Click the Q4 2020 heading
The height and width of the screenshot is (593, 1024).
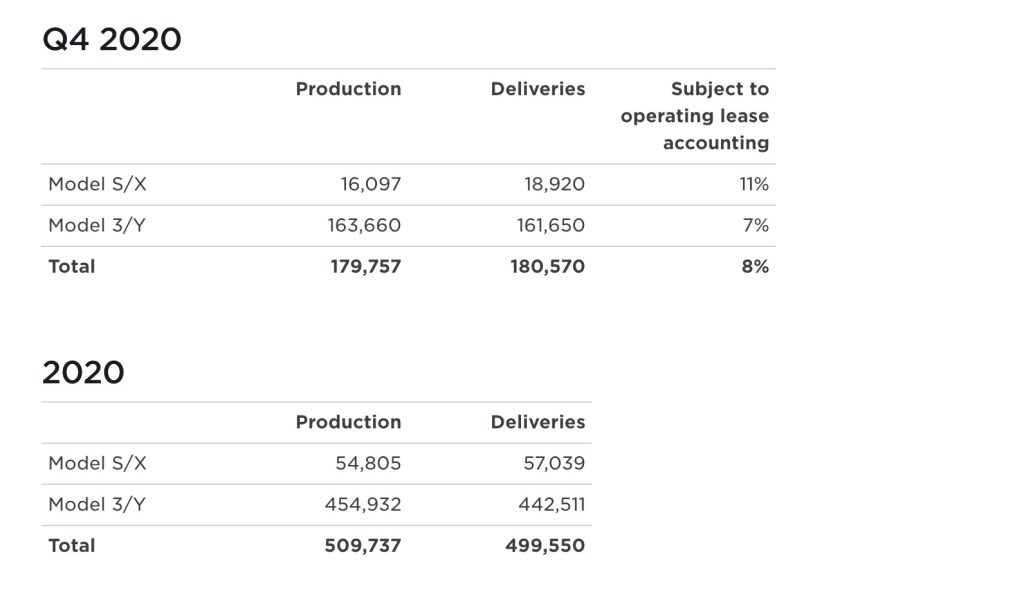pyautogui.click(x=112, y=40)
